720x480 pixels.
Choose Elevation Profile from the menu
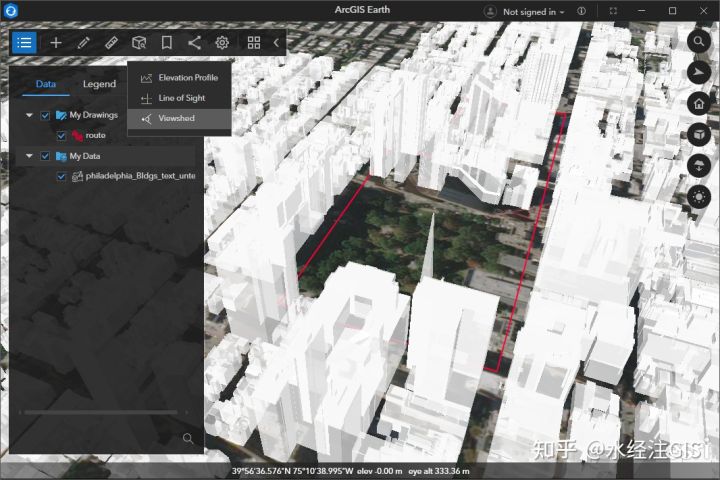(179, 78)
